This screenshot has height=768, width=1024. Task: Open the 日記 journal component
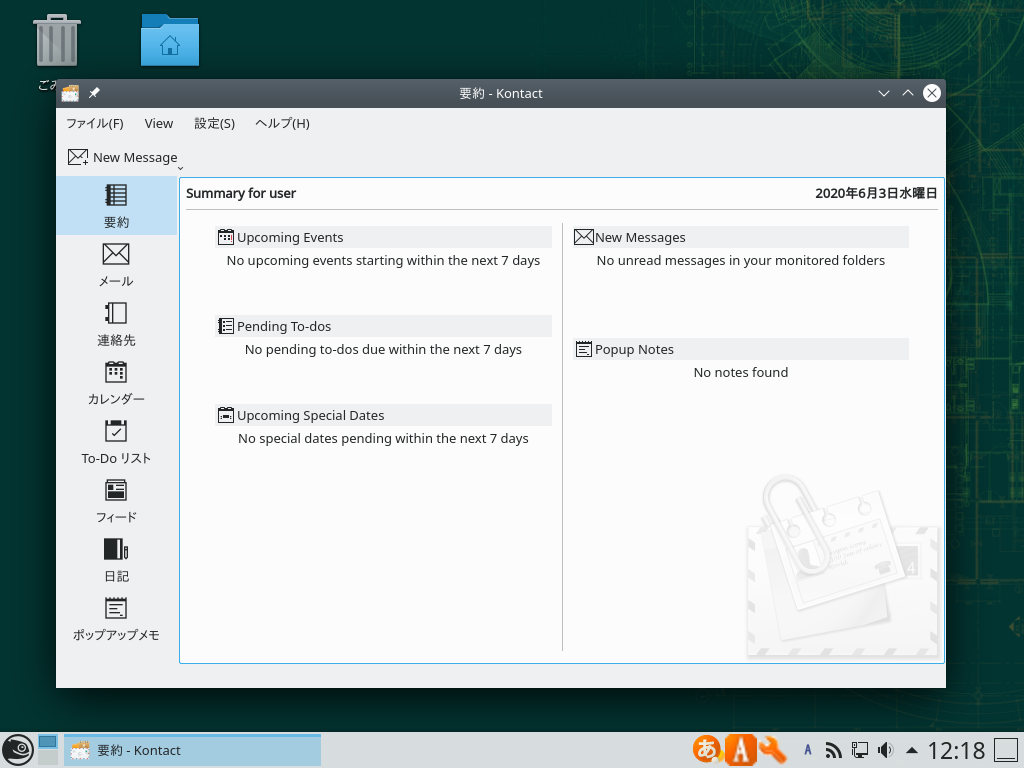116,560
